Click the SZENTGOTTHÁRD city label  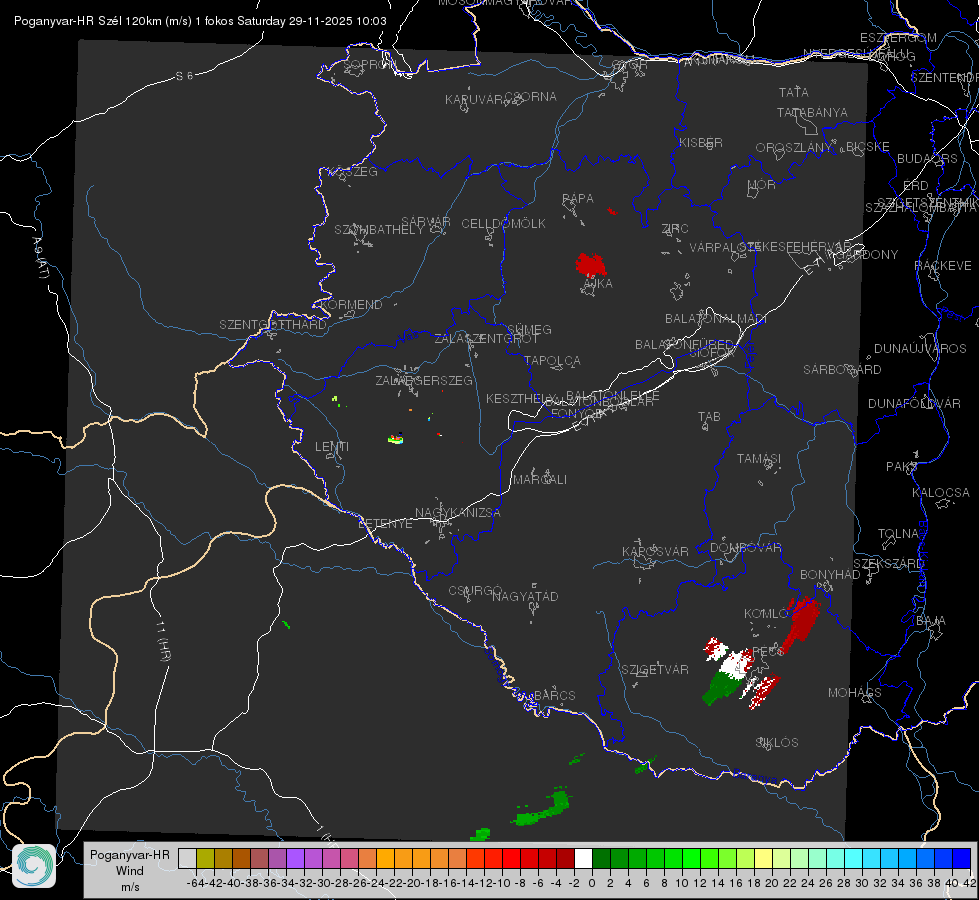click(273, 324)
